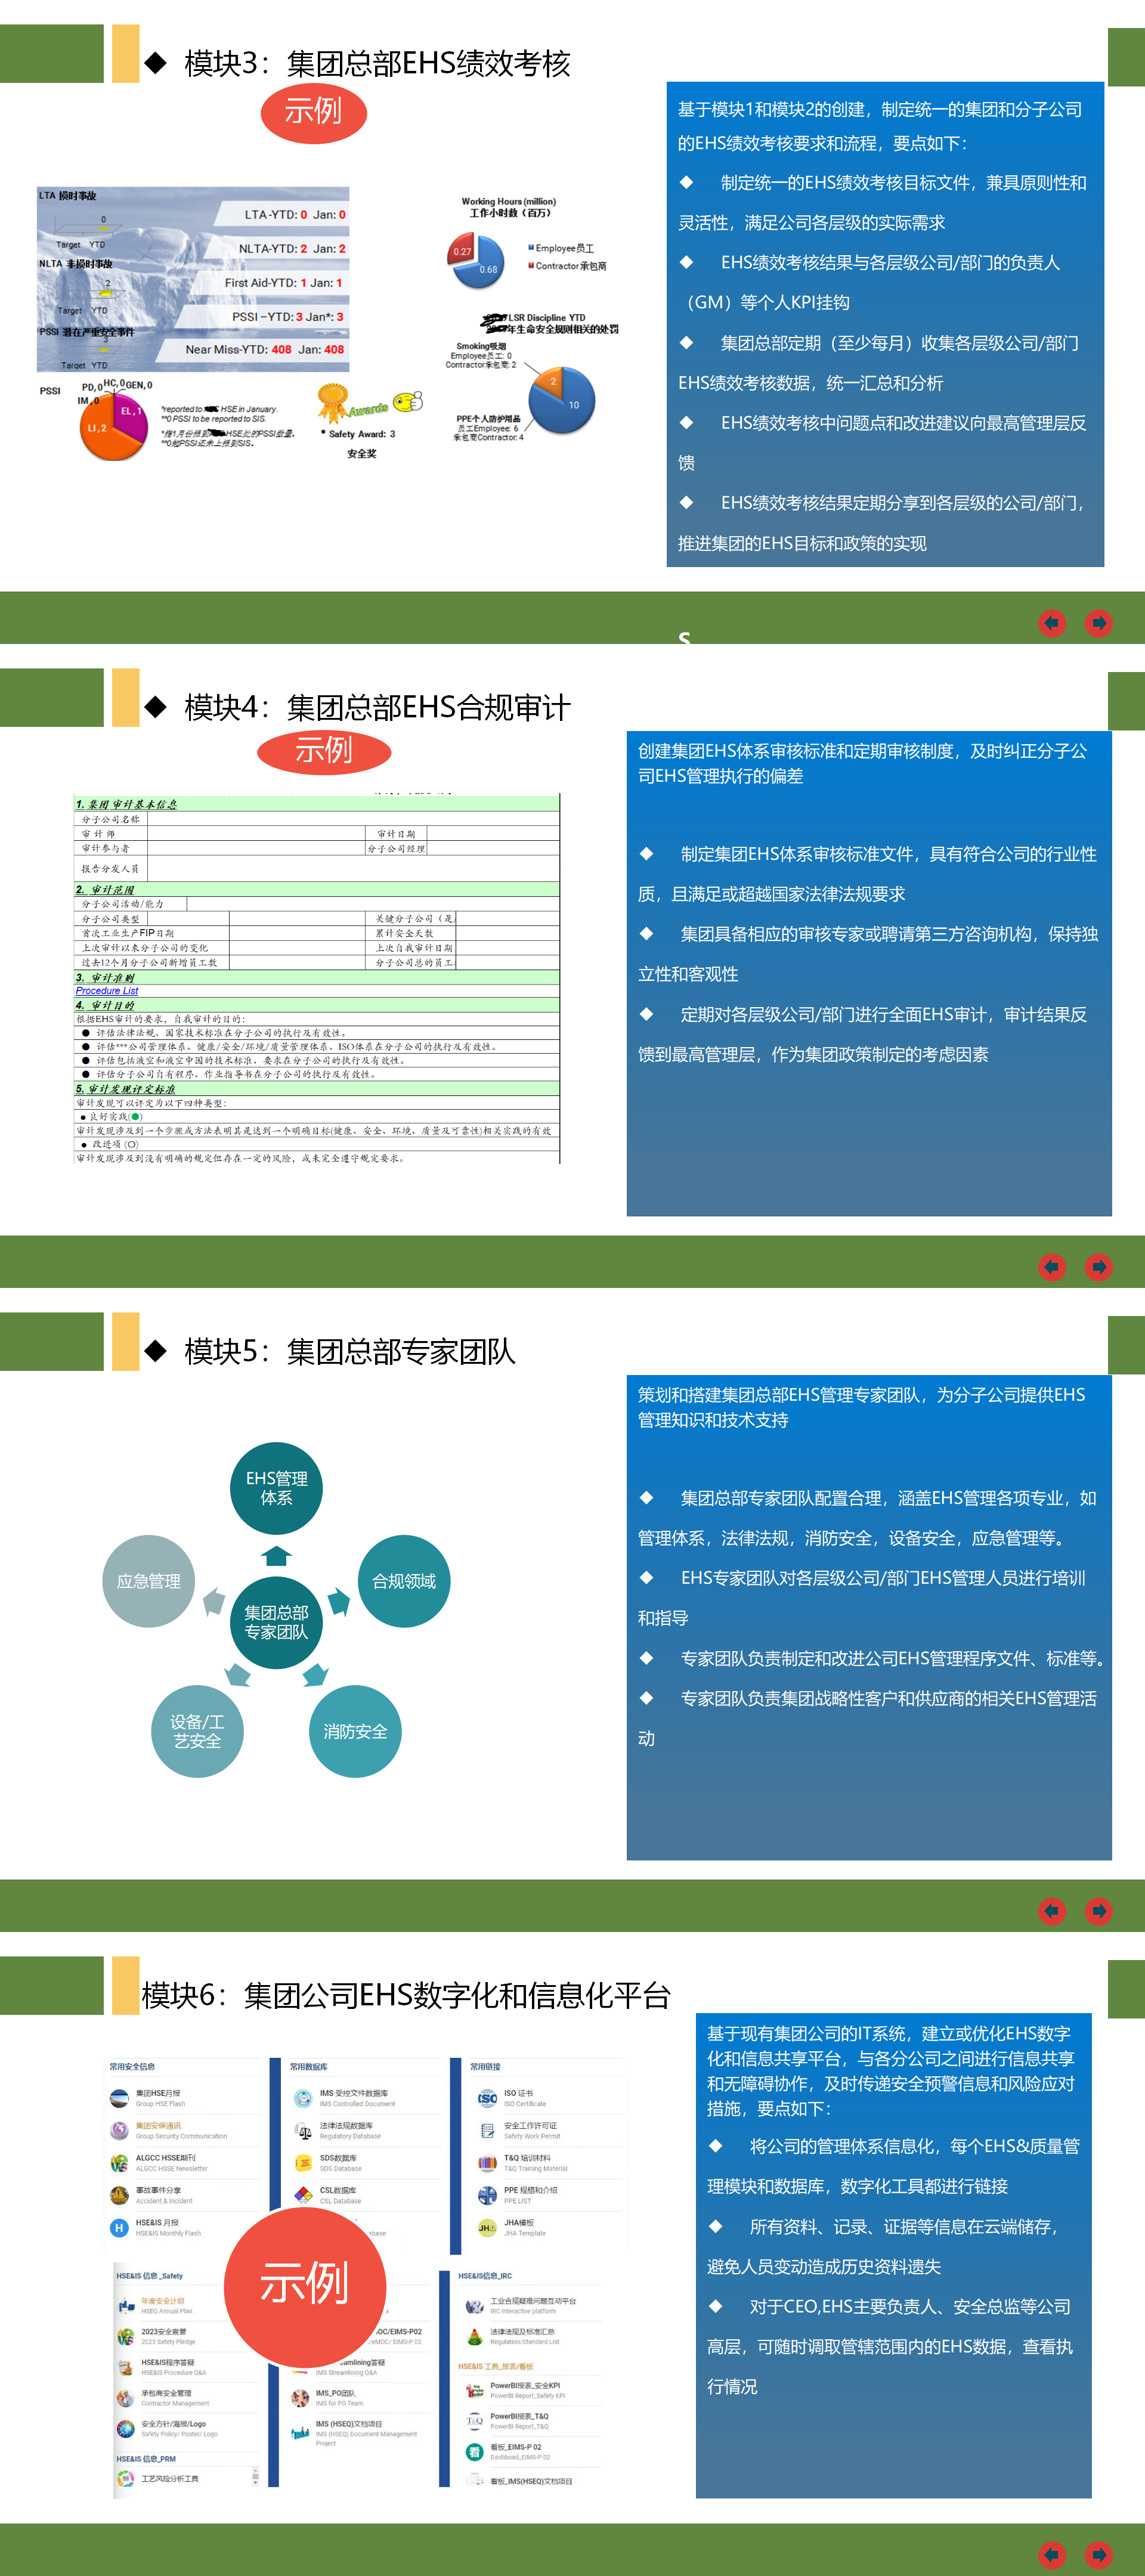Click the 常用链接 section header

tap(486, 2067)
